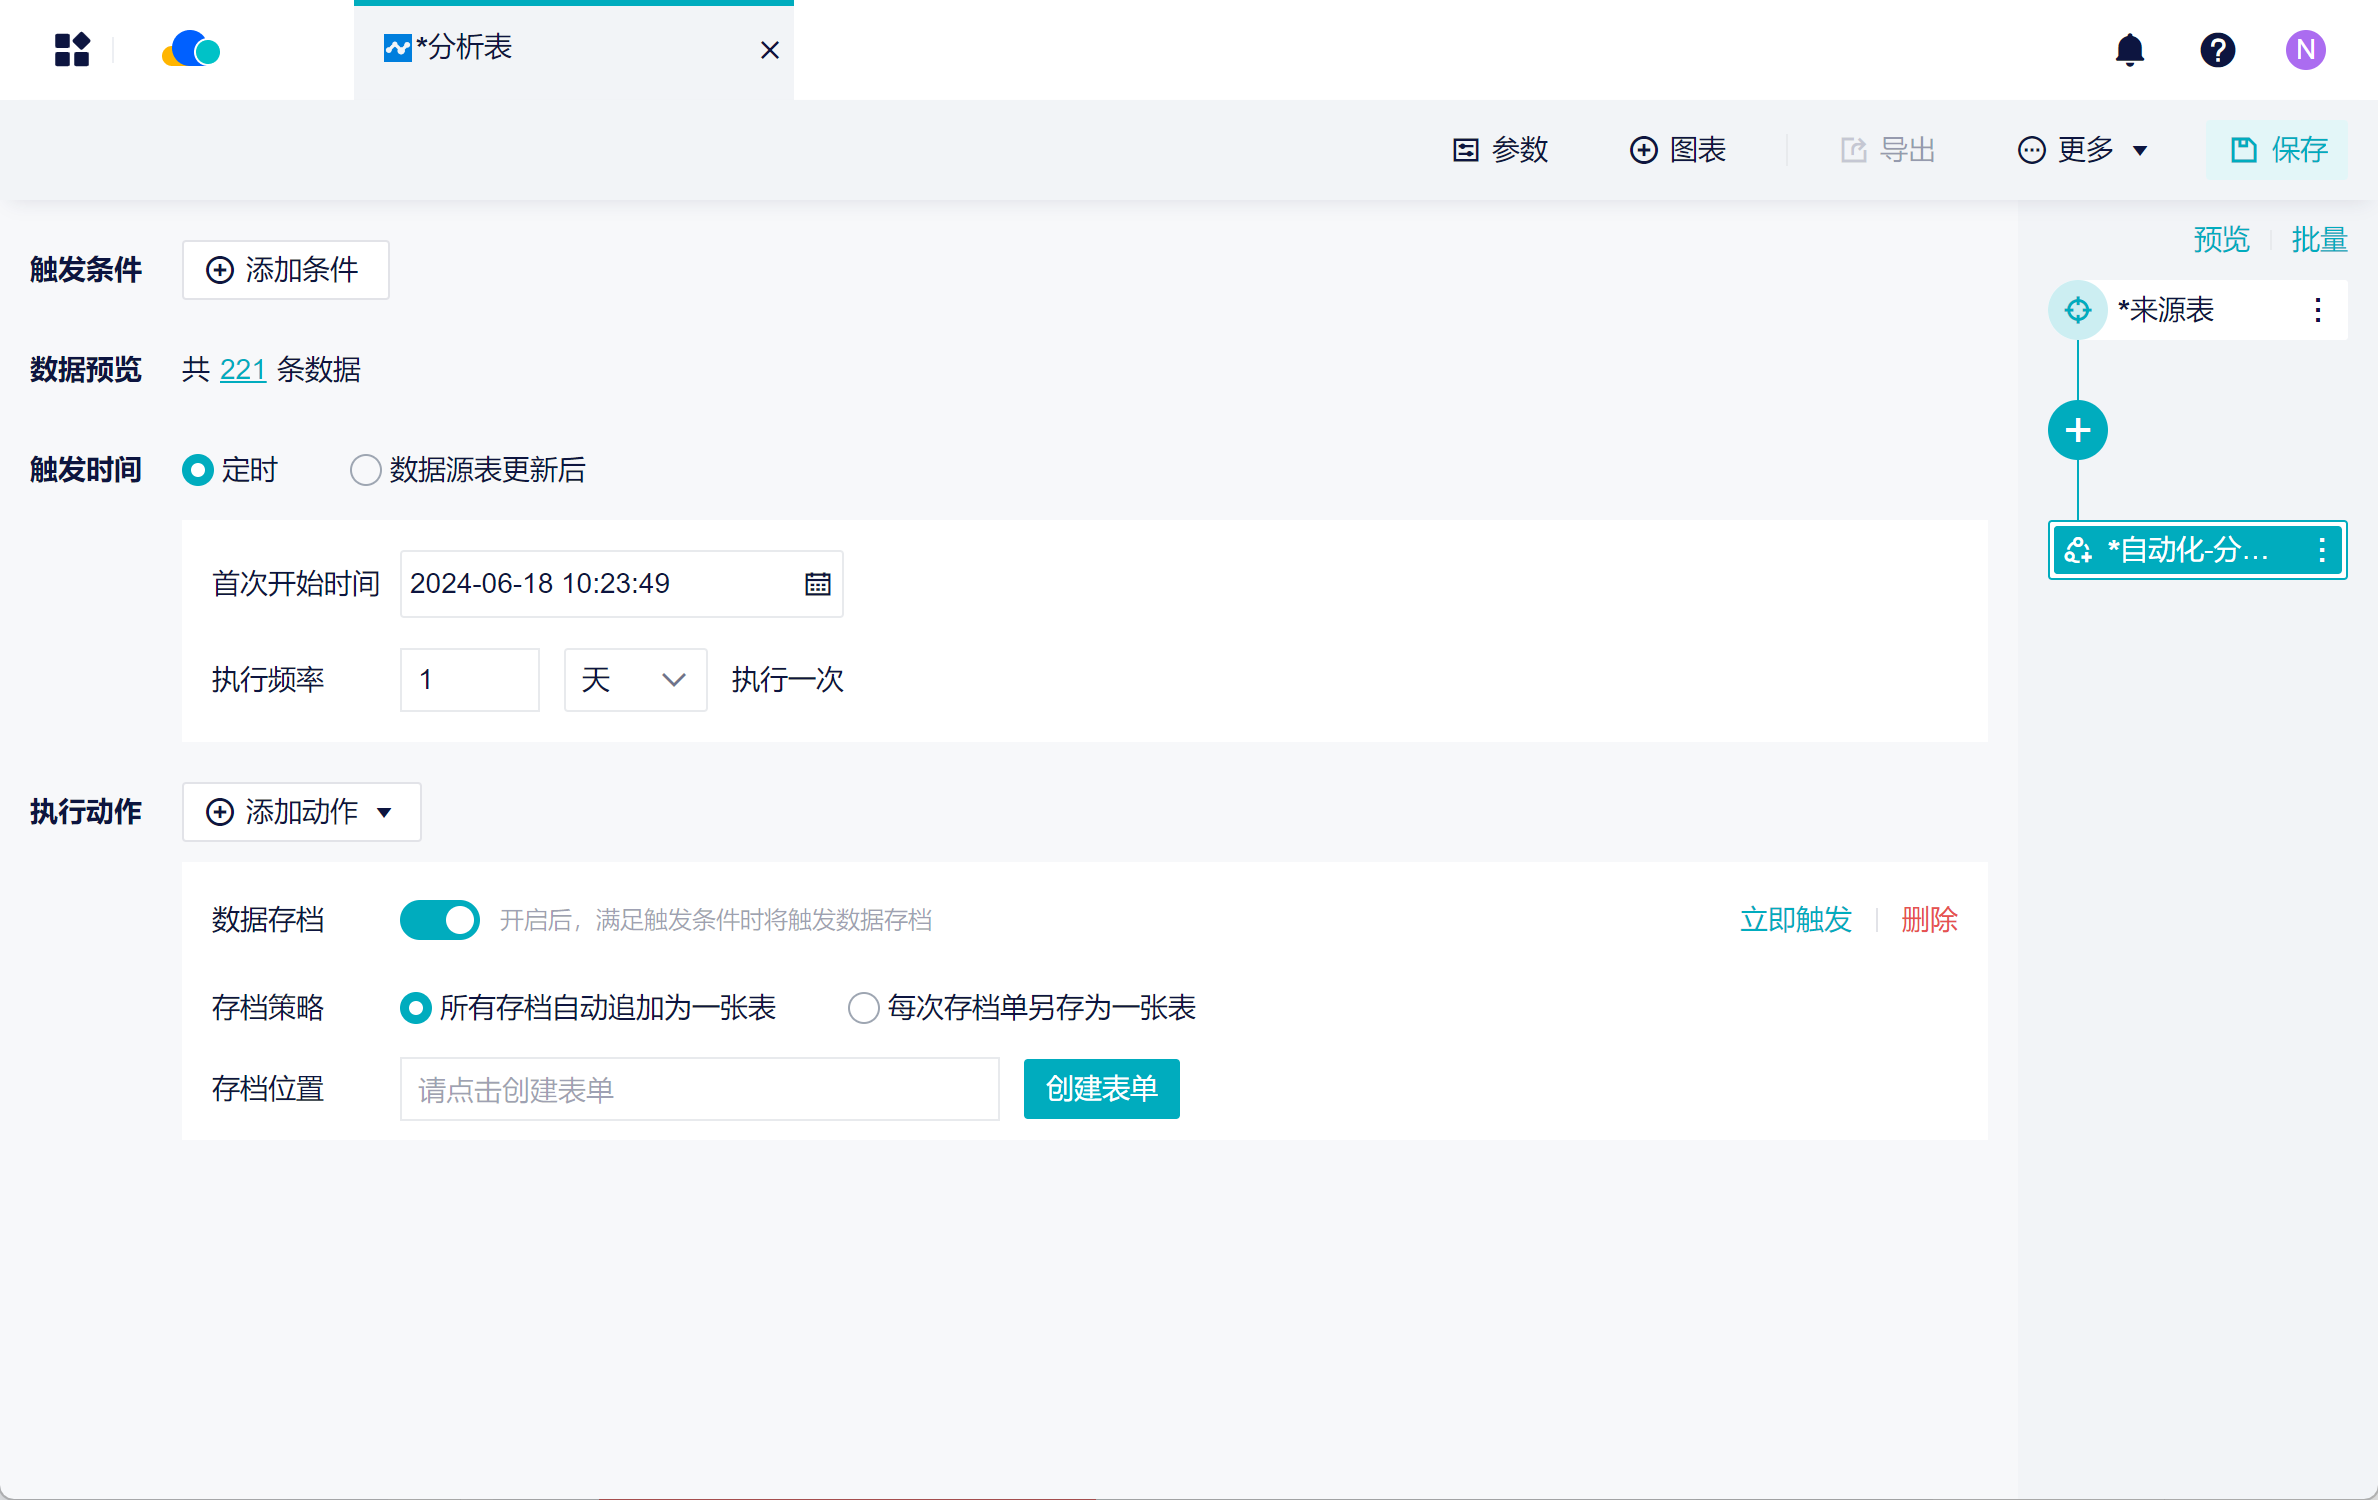Click the user avatar N
Viewport: 2378px width, 1500px height.
pos(2304,49)
